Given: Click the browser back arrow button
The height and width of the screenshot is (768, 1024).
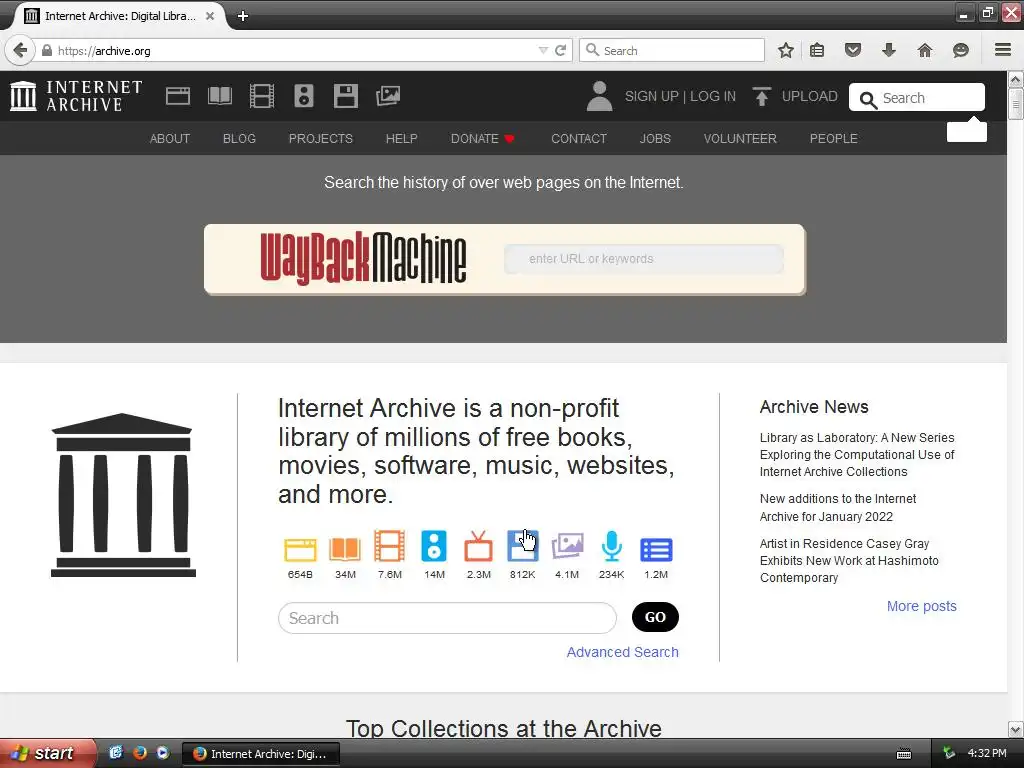Looking at the screenshot, I should [20, 50].
